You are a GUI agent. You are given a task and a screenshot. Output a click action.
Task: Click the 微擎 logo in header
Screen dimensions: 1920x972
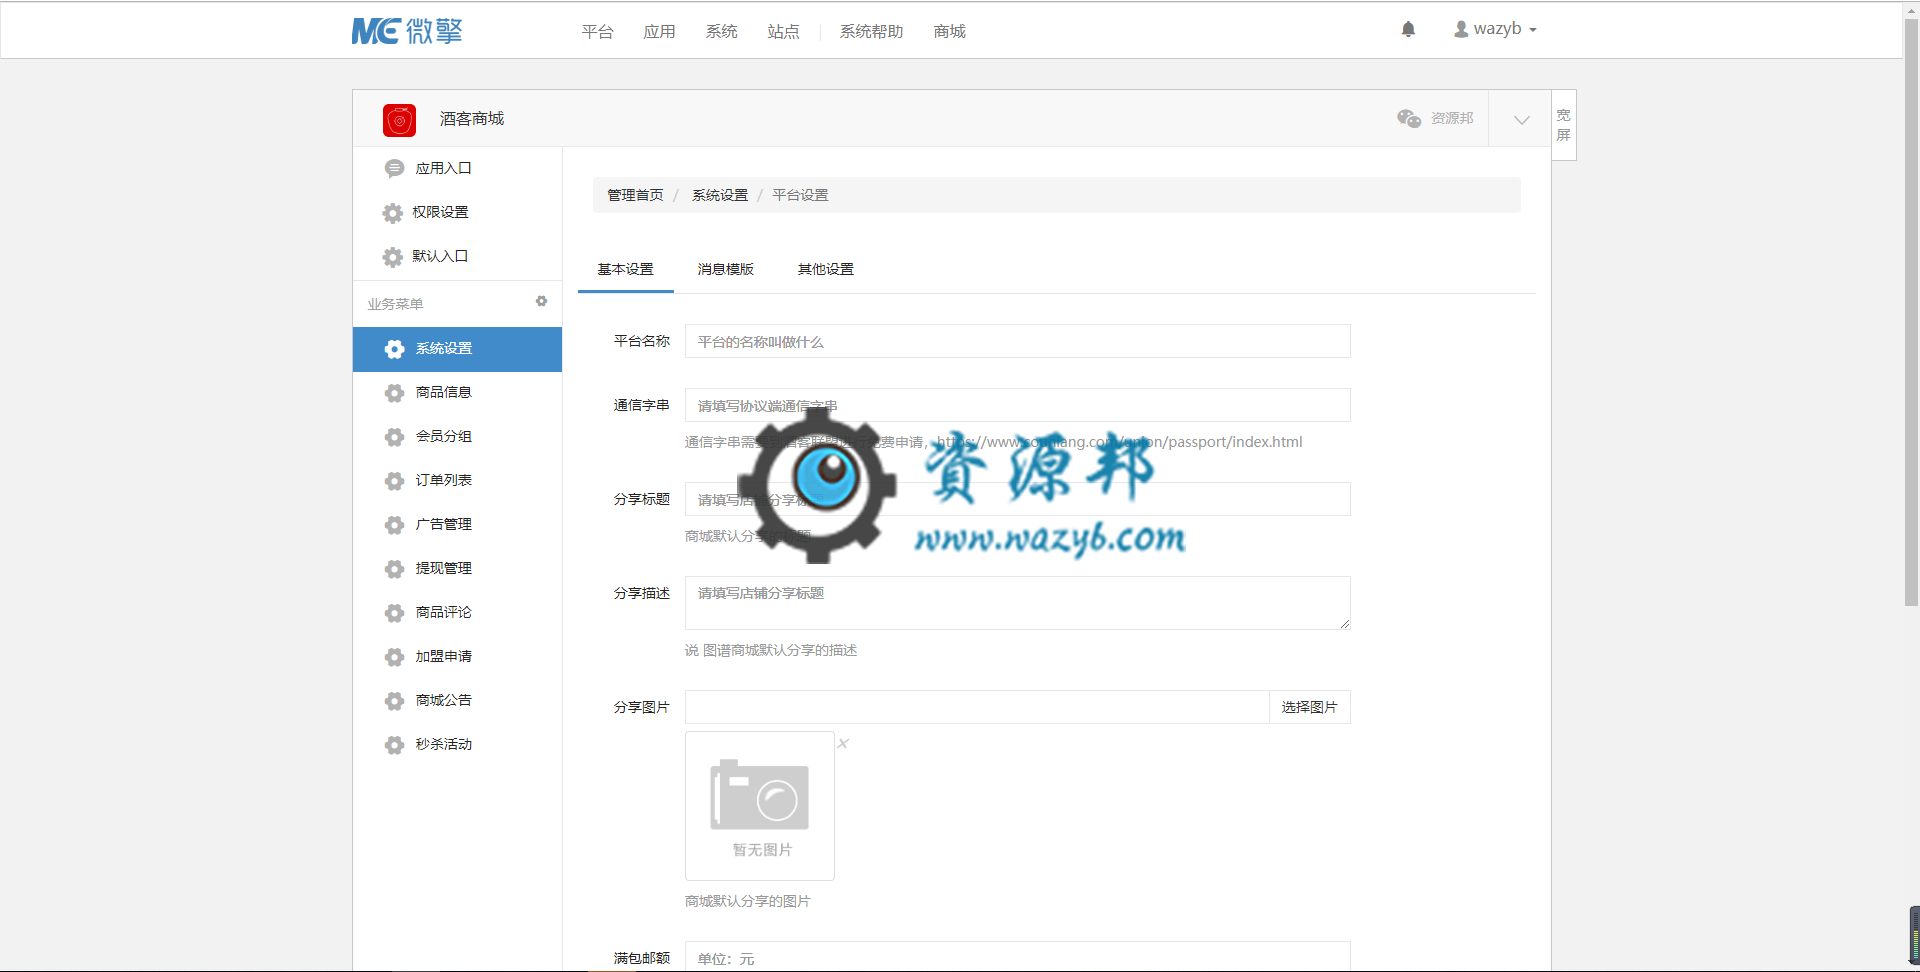pyautogui.click(x=407, y=31)
